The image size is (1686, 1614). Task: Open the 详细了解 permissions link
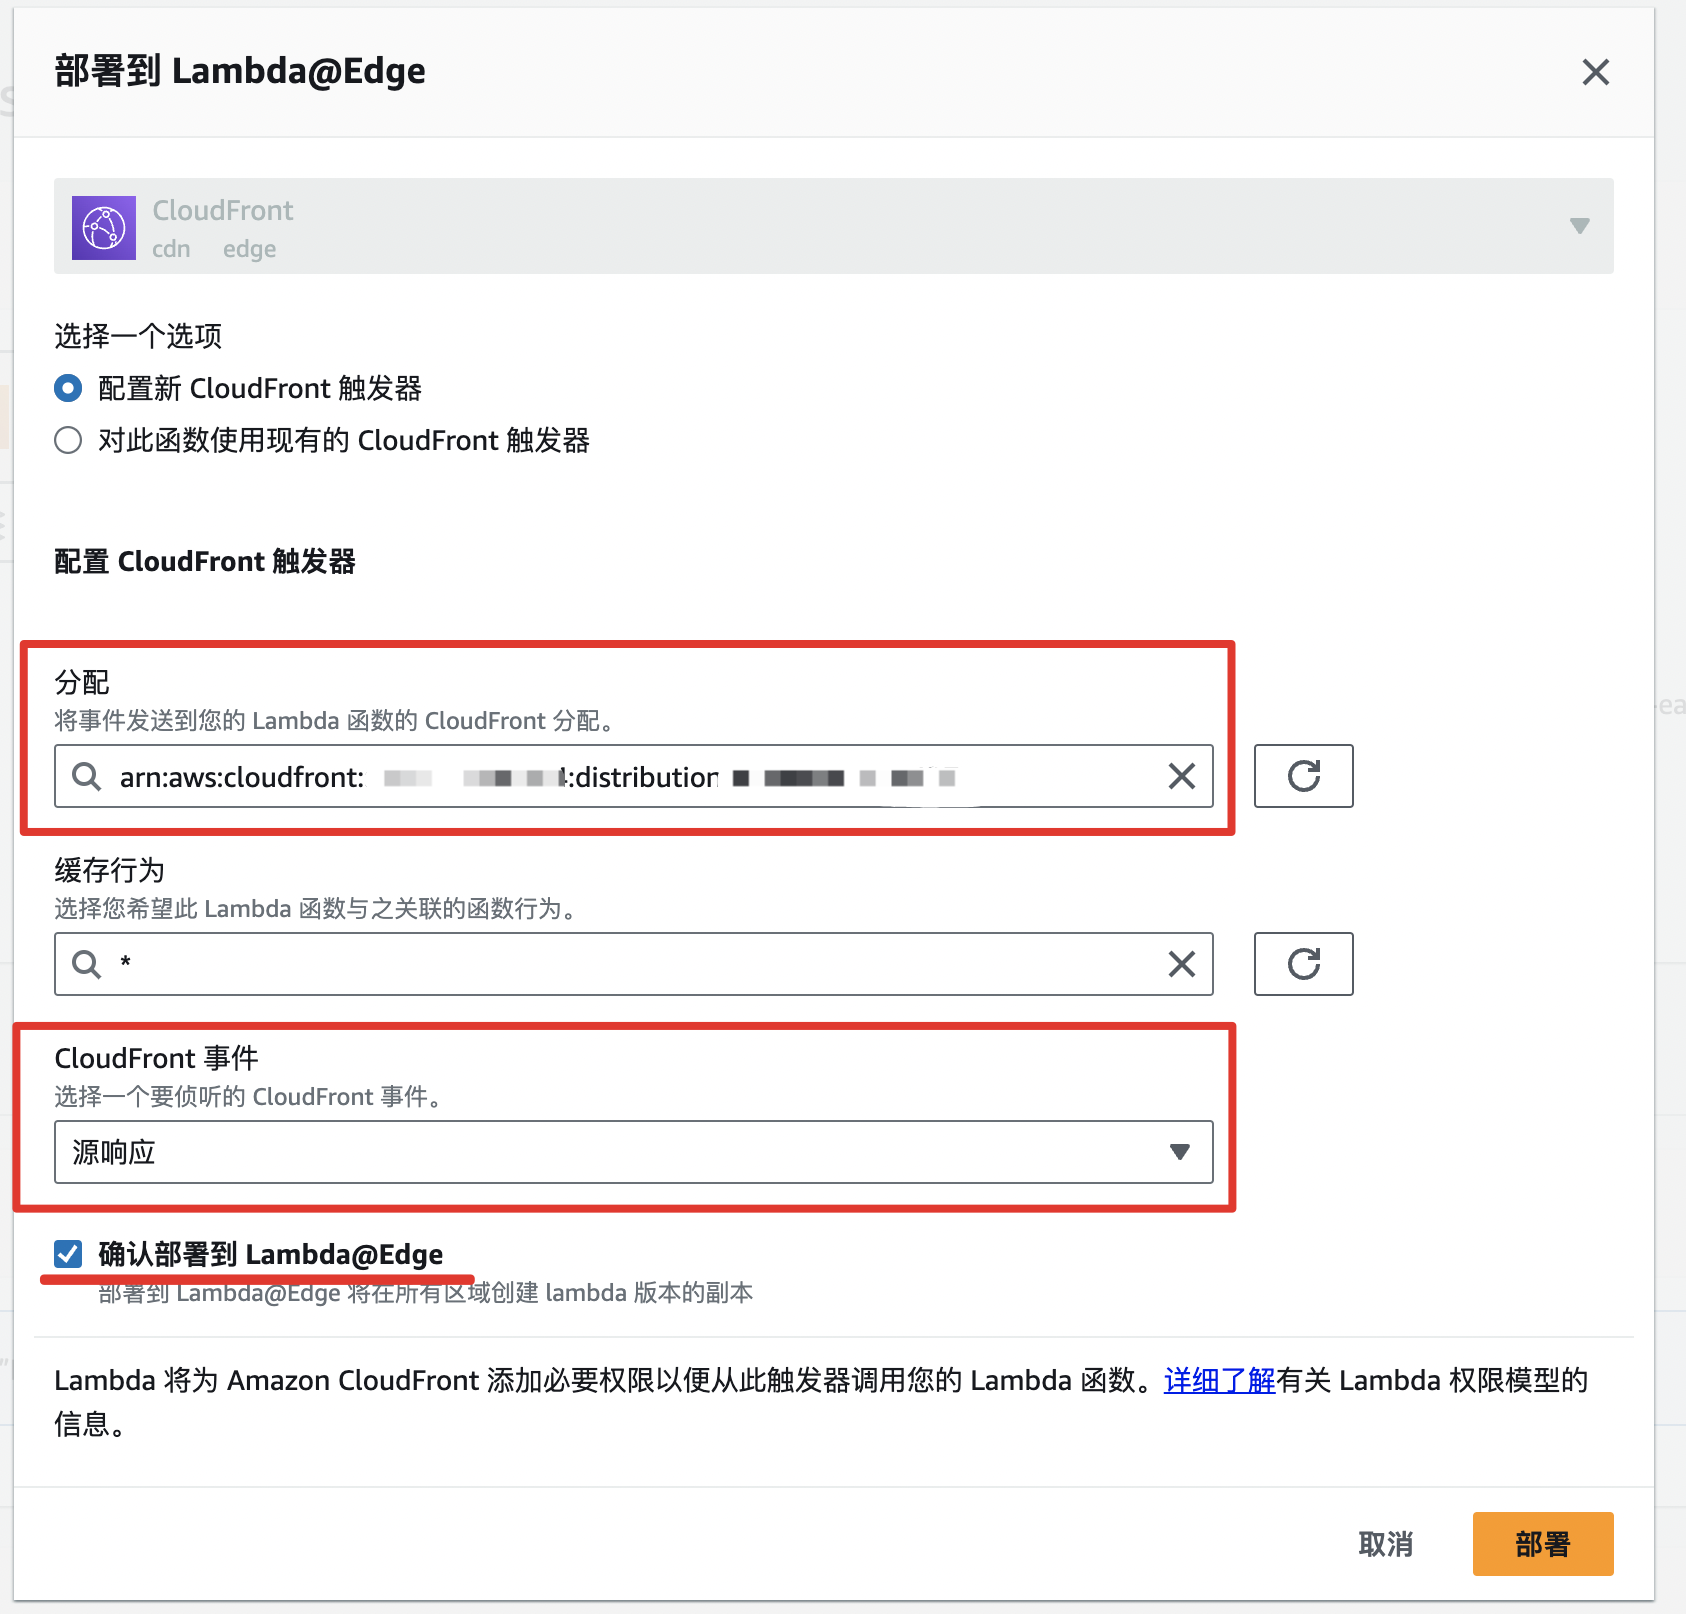pos(1220,1380)
